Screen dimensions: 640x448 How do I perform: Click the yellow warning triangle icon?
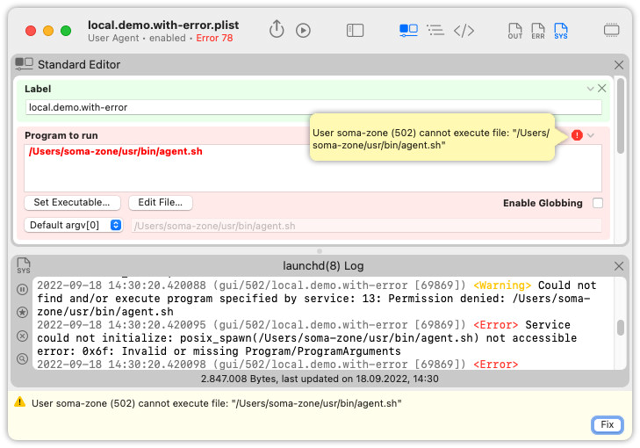20,402
